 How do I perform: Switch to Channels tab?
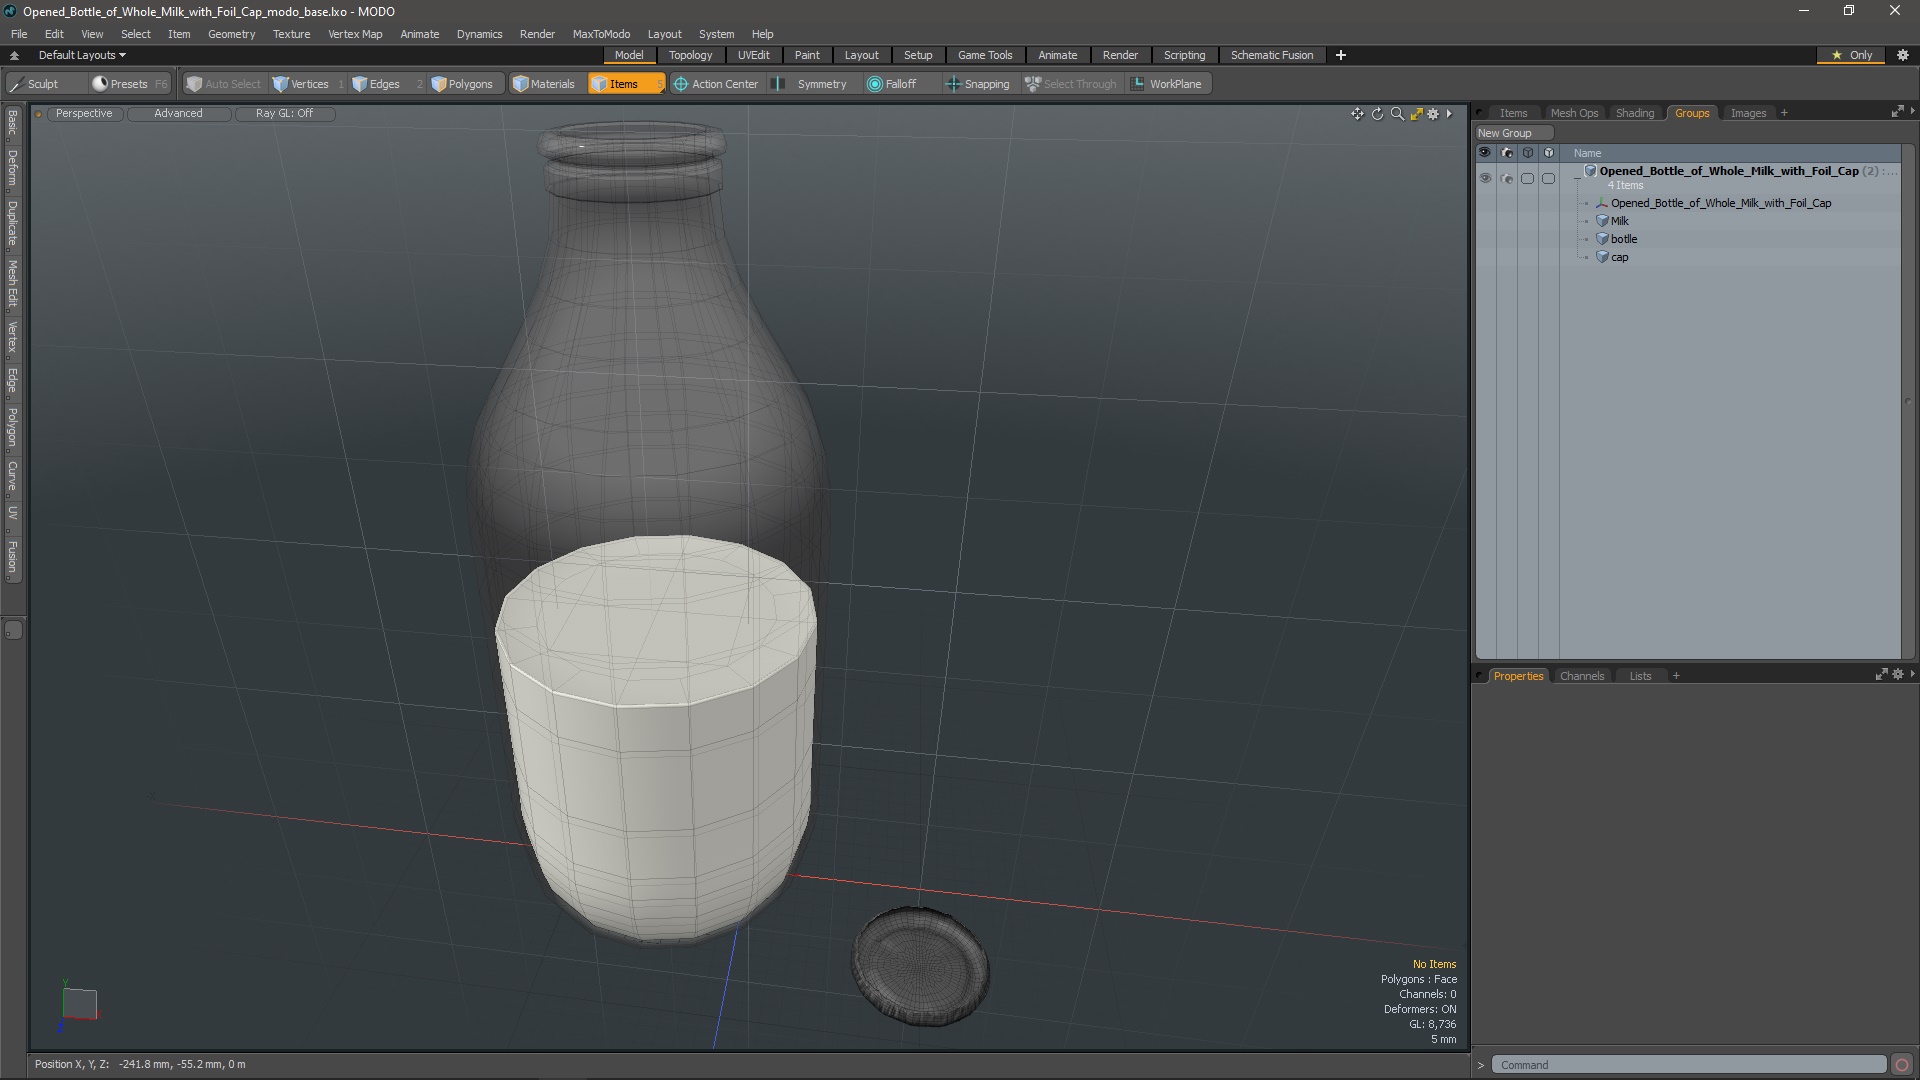pyautogui.click(x=1582, y=676)
